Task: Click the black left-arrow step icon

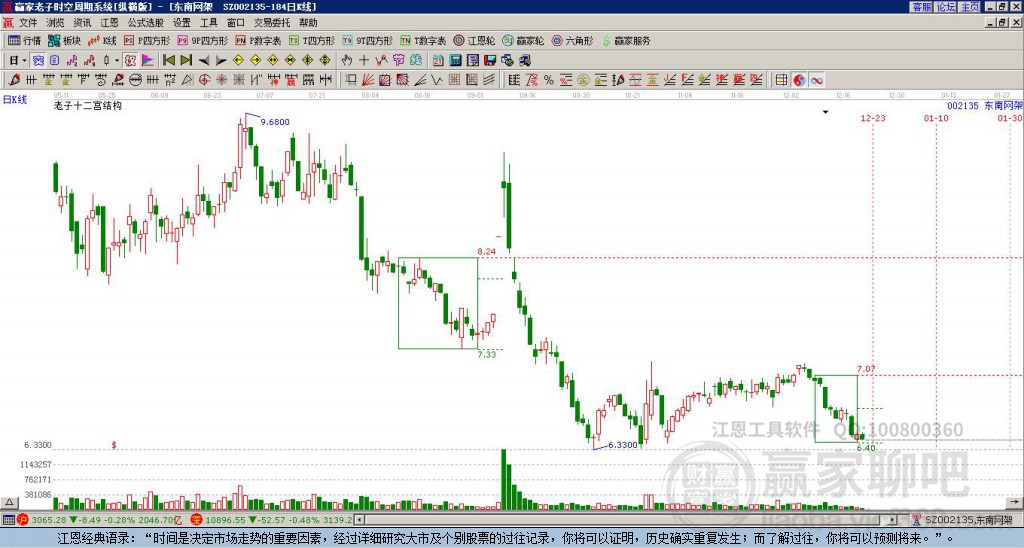Action: tap(204, 60)
